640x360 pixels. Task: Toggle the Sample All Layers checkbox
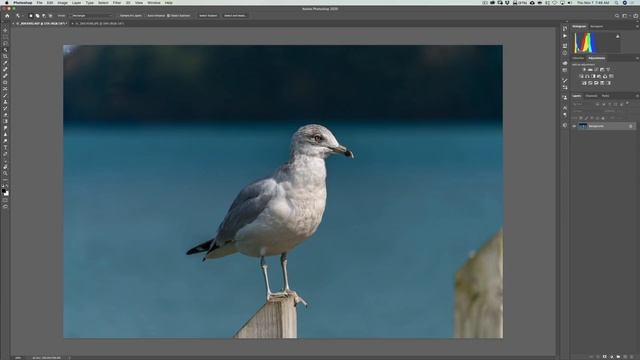tap(119, 16)
